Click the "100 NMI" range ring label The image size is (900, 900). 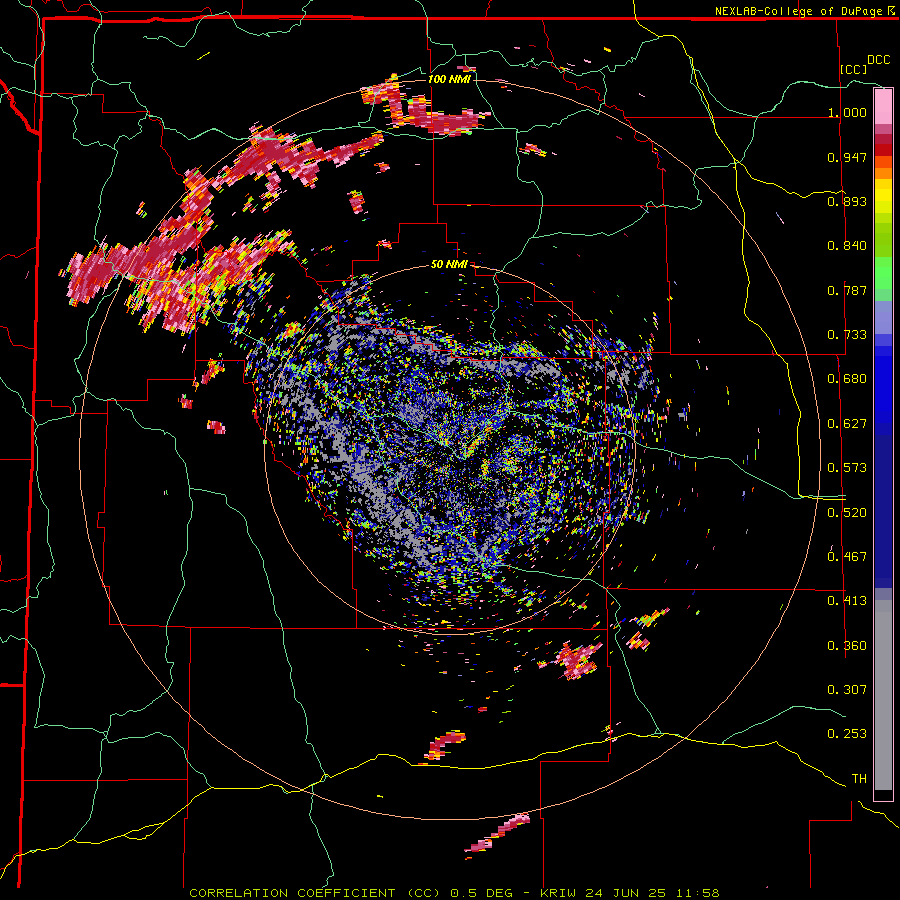tap(449, 79)
